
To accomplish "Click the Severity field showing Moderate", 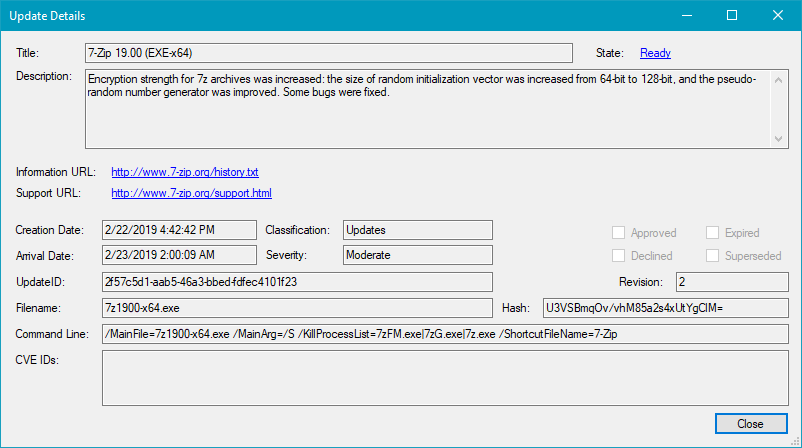I will pos(417,255).
